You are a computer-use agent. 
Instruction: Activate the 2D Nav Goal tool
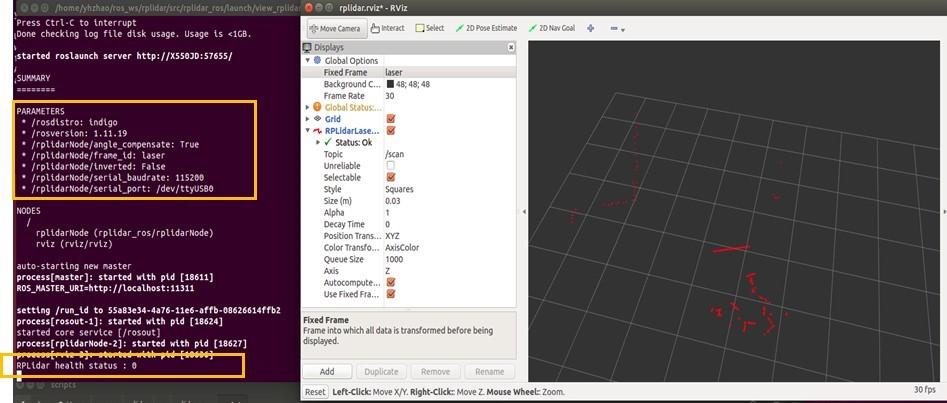[551, 28]
